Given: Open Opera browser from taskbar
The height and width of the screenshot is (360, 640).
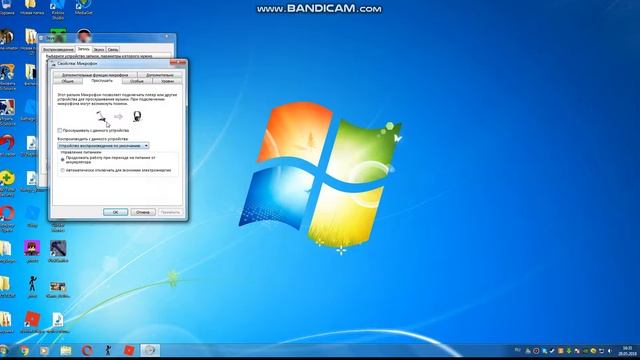Looking at the screenshot, I should tap(87, 350).
